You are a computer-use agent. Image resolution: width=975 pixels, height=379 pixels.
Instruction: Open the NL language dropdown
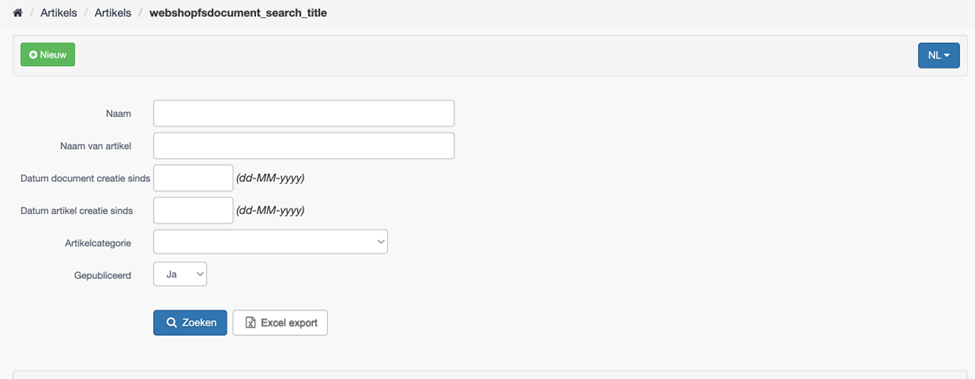(x=939, y=55)
